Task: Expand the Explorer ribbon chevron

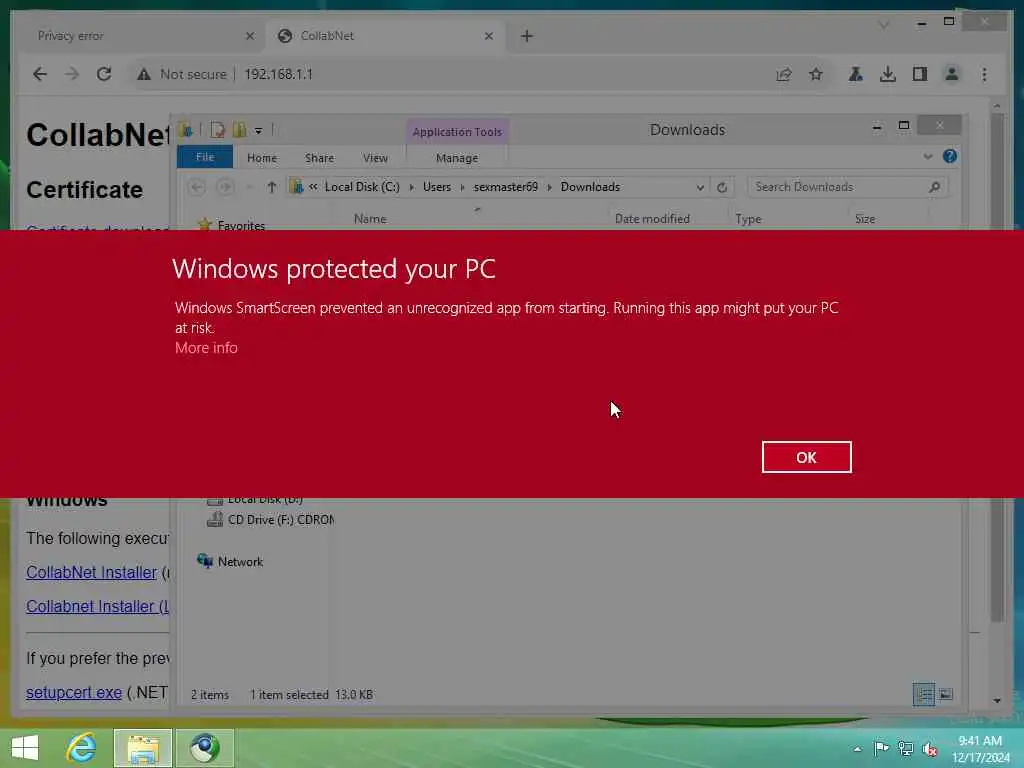Action: pos(927,157)
